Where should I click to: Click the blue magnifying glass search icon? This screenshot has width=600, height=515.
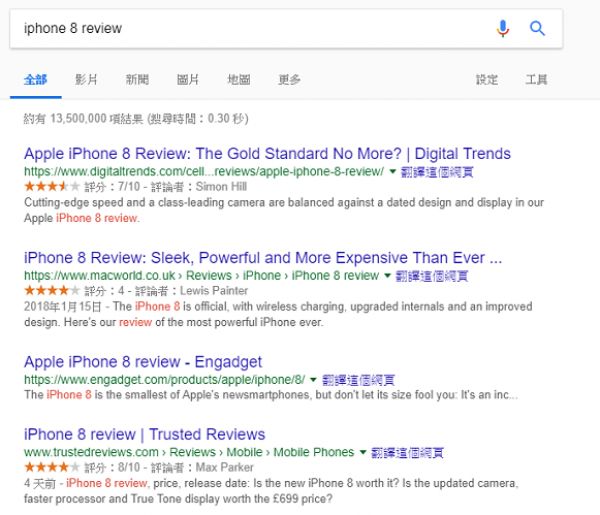(x=537, y=28)
